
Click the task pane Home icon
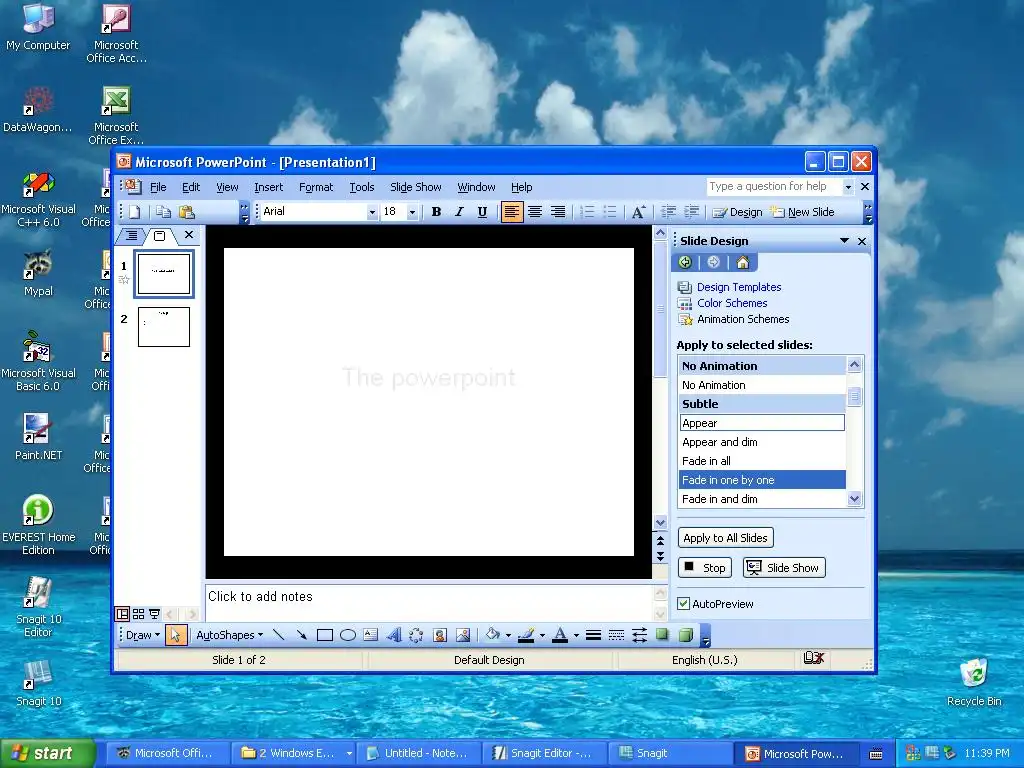coord(743,263)
